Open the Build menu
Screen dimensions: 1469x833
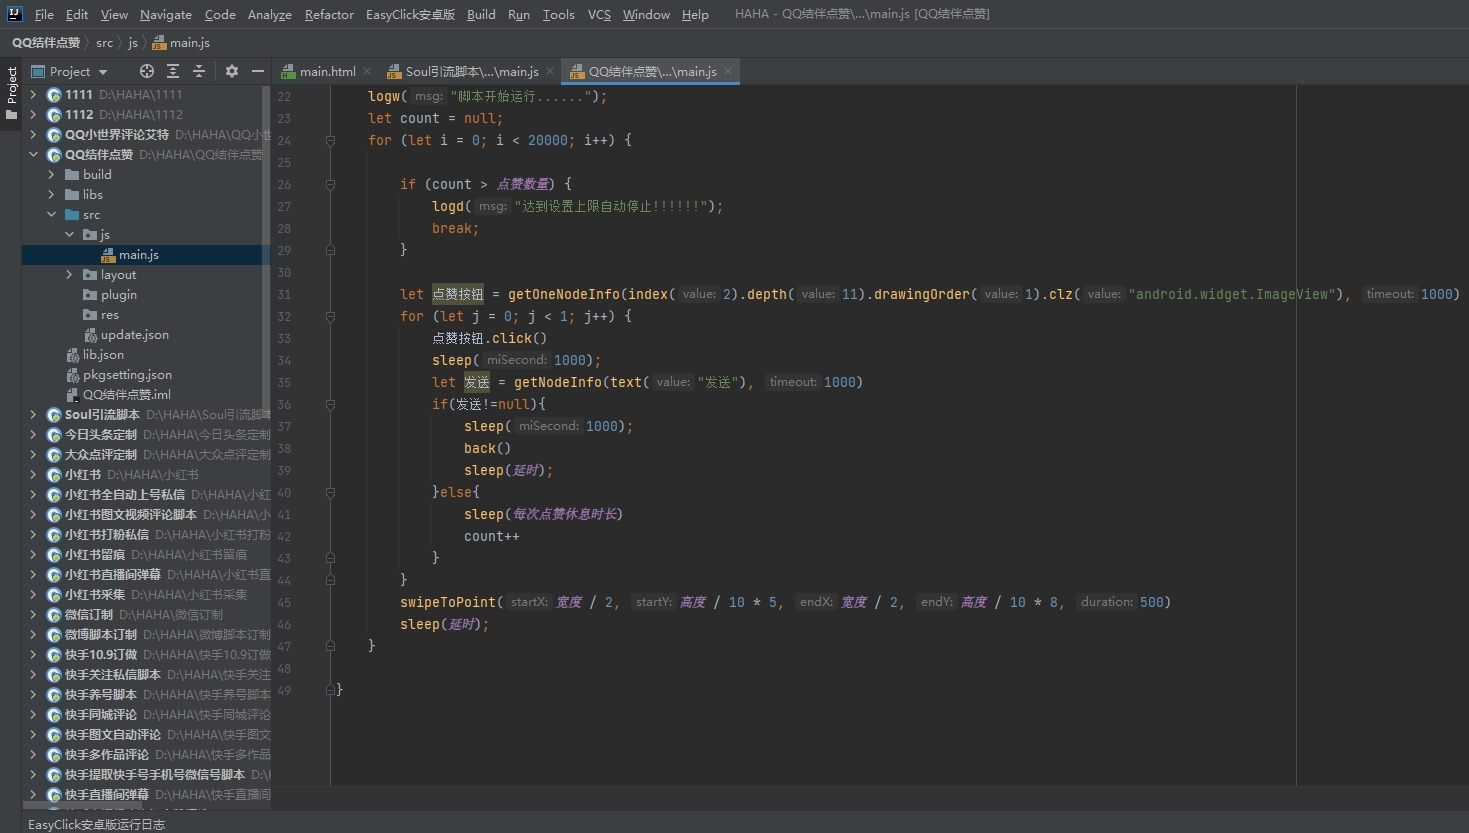tap(481, 14)
